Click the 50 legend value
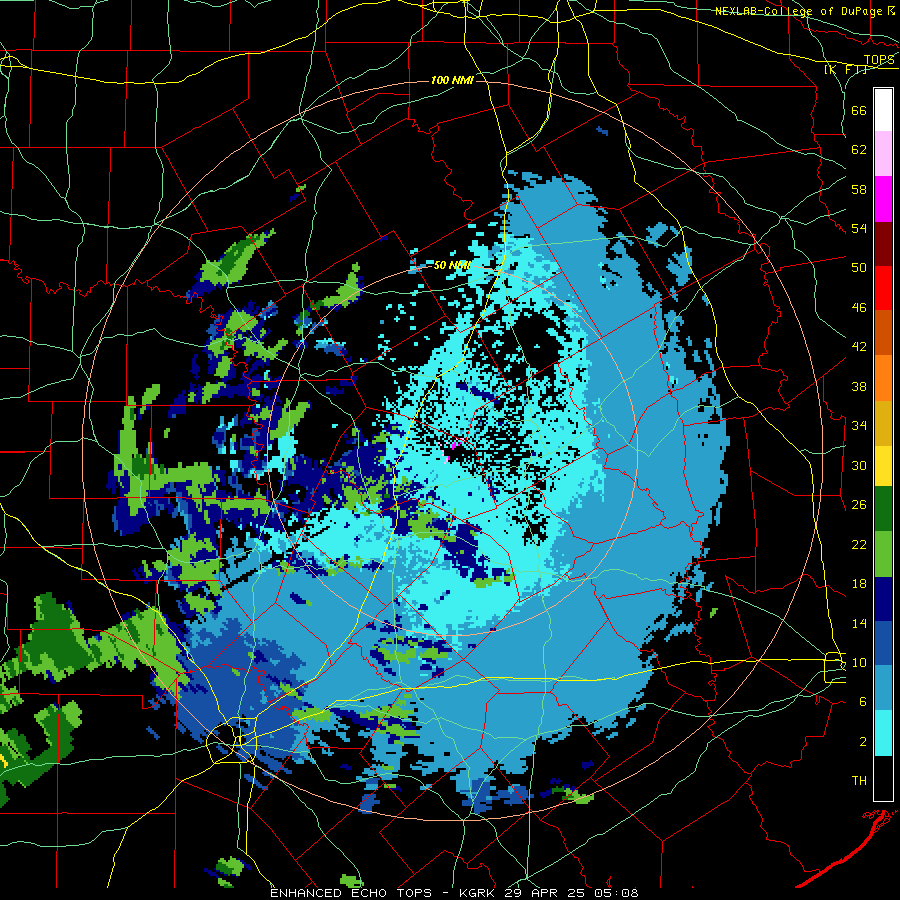The image size is (900, 900). coord(859,267)
